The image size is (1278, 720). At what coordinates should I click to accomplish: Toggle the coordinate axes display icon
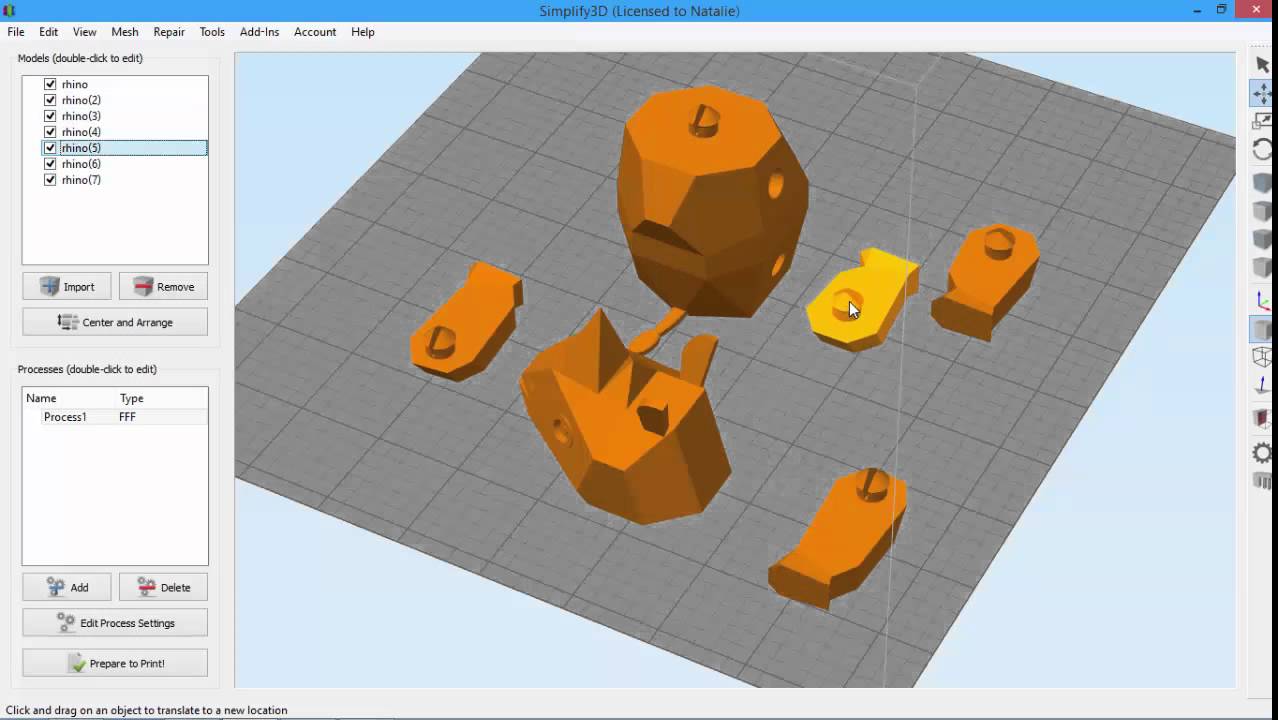coord(1263,301)
